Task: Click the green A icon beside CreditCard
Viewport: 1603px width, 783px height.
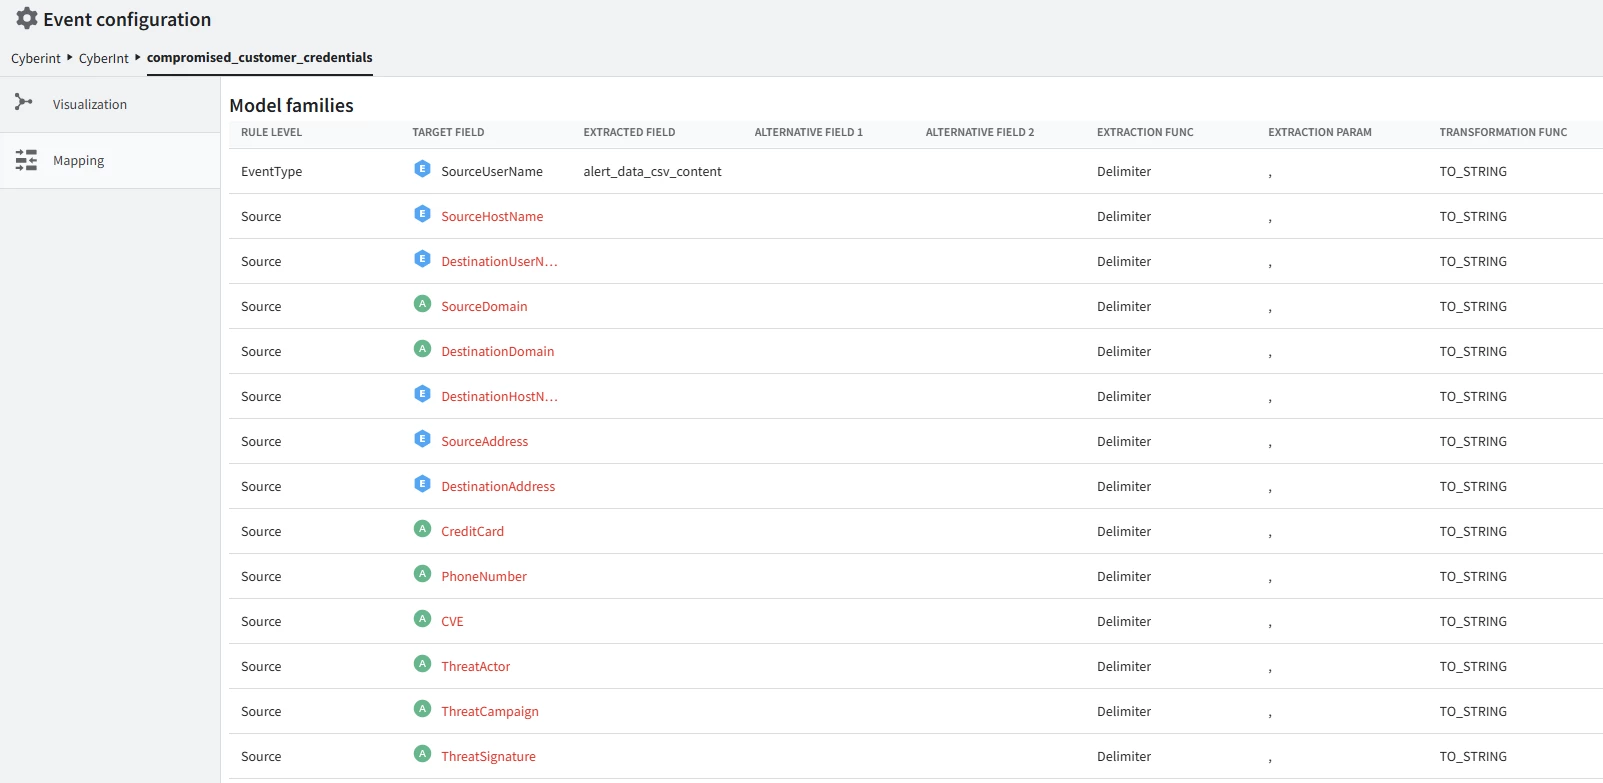Action: pyautogui.click(x=422, y=529)
